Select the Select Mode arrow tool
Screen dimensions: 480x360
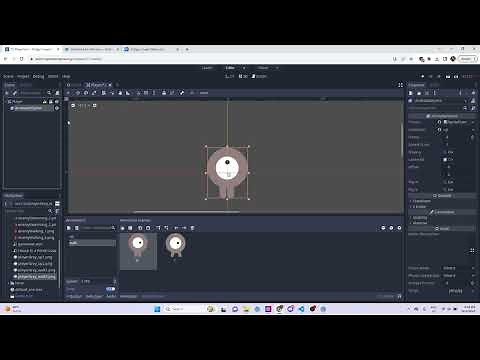(x=69, y=93)
